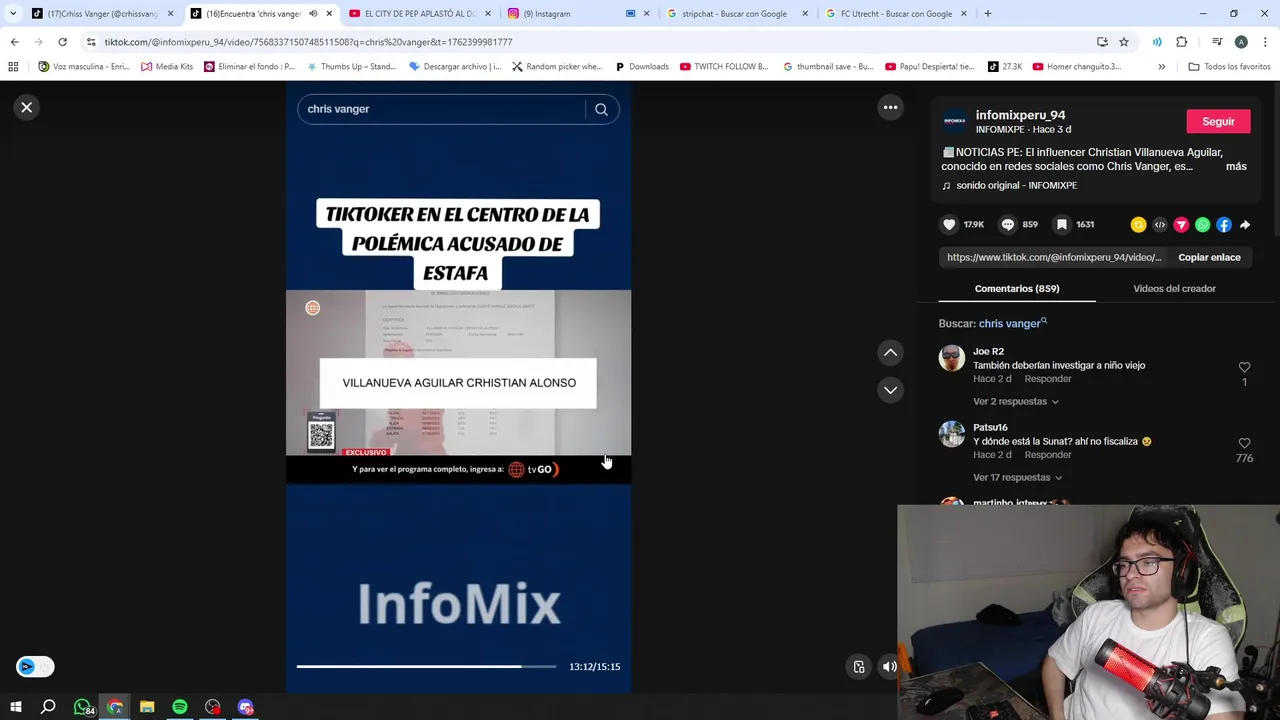Like Joe R2's comment

pos(1244,367)
